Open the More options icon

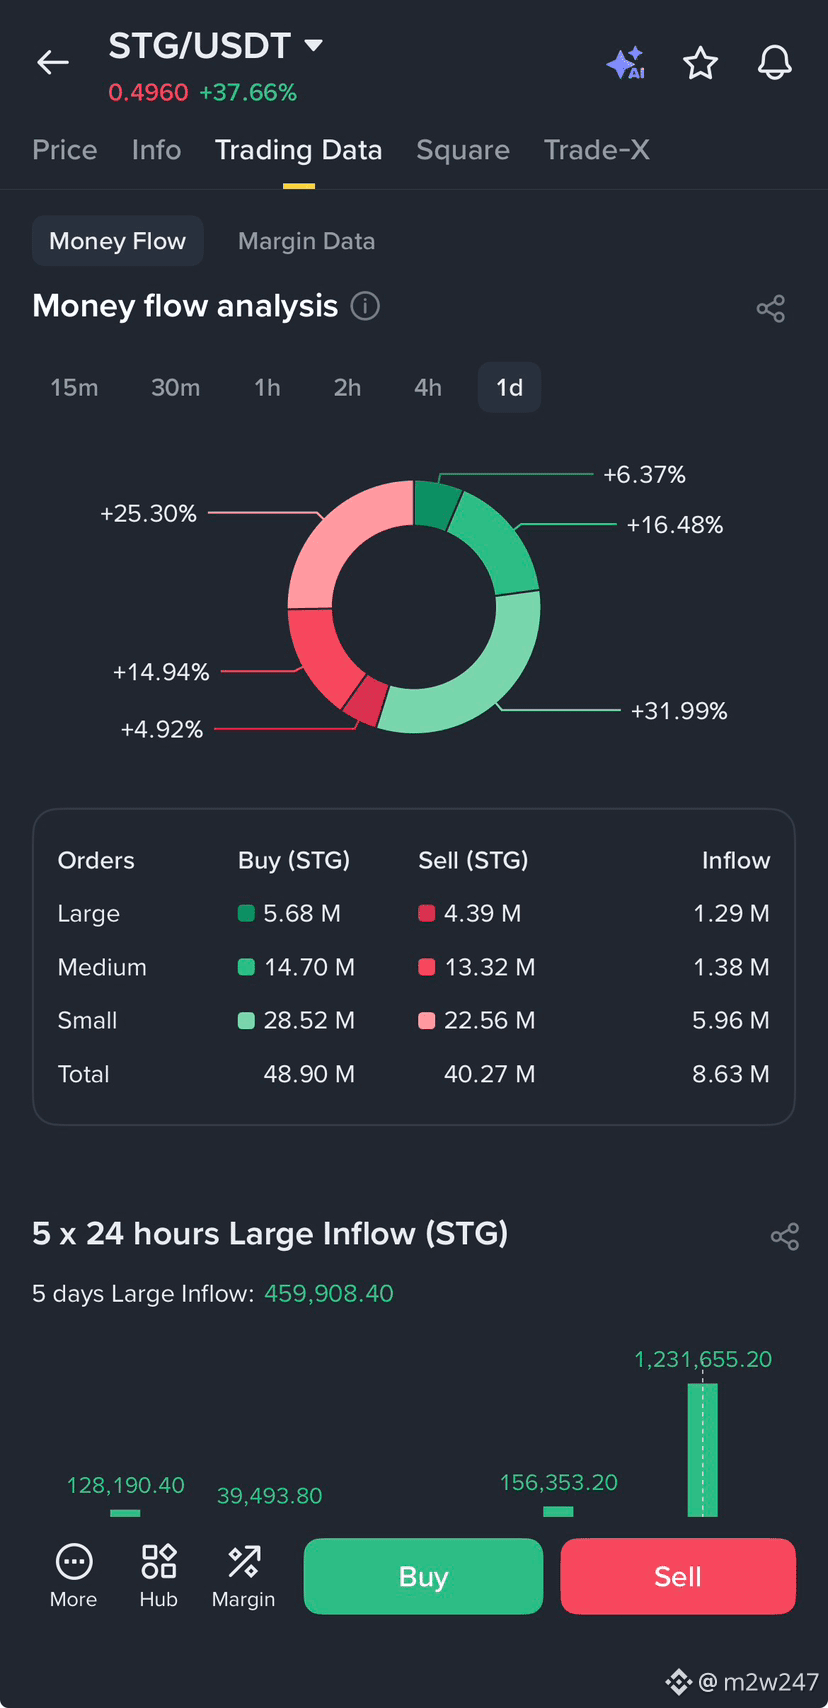click(x=74, y=1576)
